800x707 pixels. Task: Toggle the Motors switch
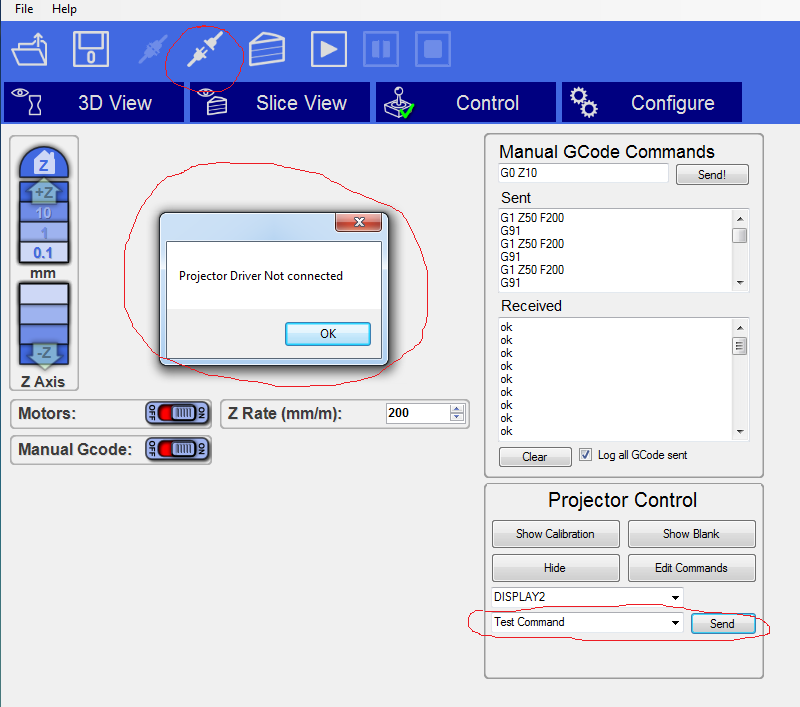[x=176, y=413]
